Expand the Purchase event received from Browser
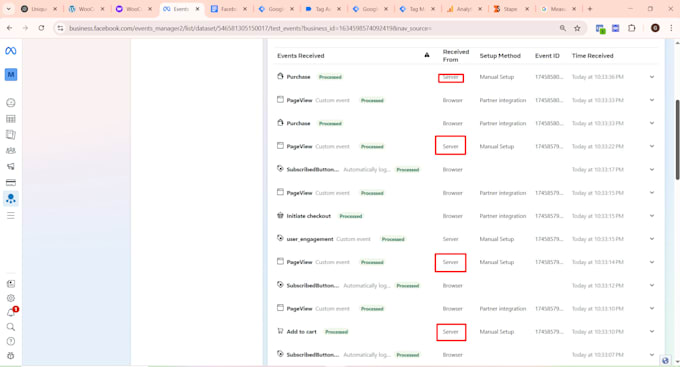The image size is (680, 367). (652, 123)
